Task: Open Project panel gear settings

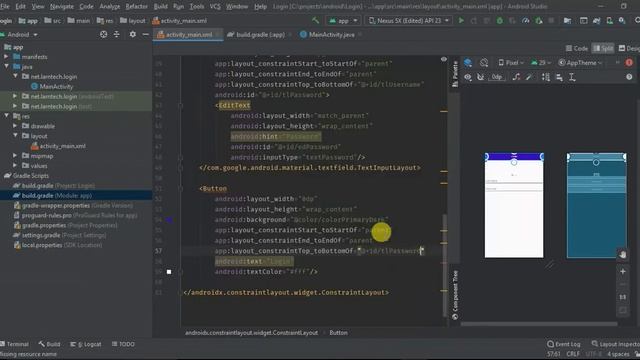Action: [x=133, y=35]
